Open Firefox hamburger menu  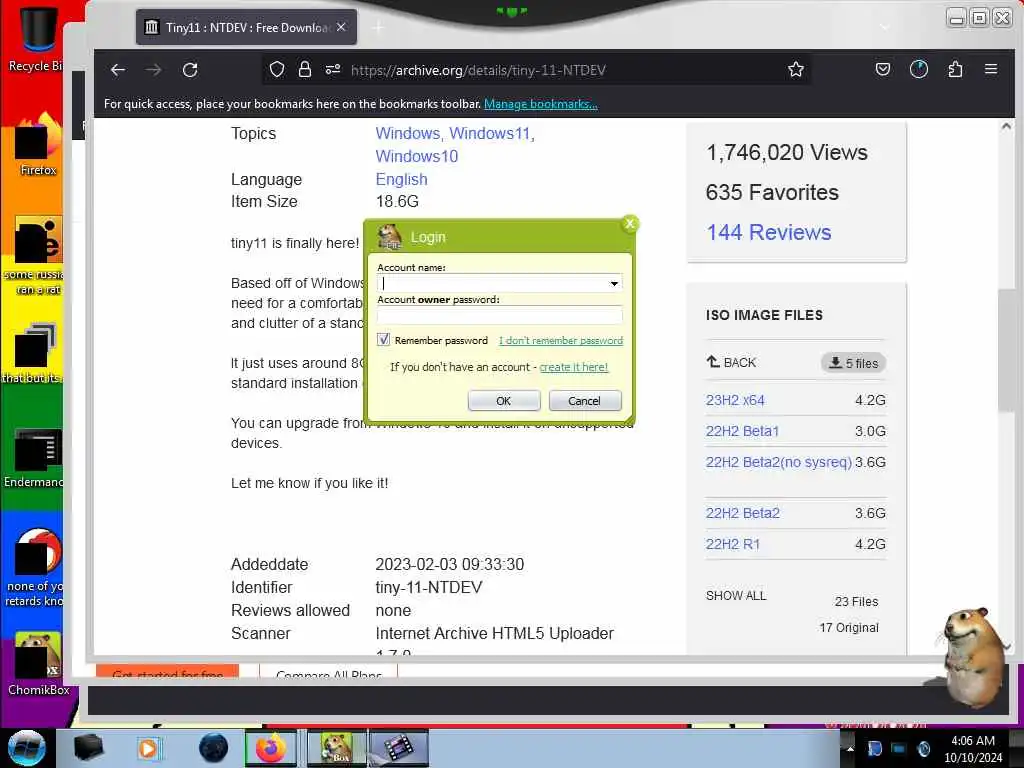tap(991, 69)
